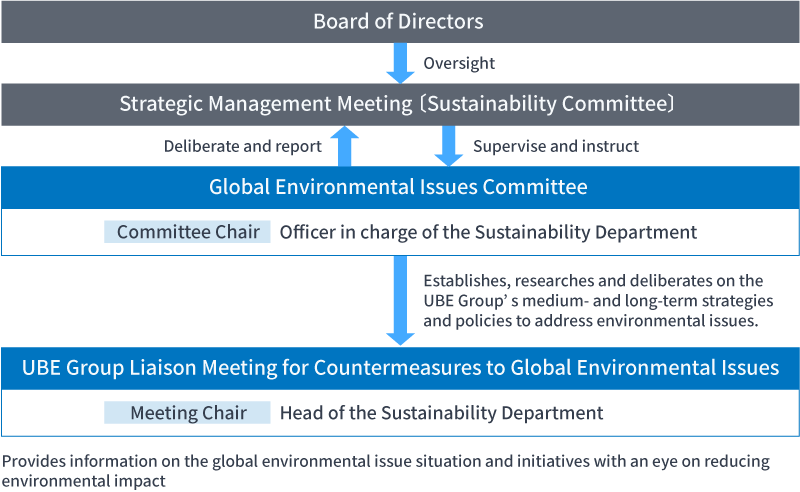Click the Establishes, researches and deliberates paragraph
Image resolution: width=800 pixels, height=492 pixels.
[x=598, y=301]
